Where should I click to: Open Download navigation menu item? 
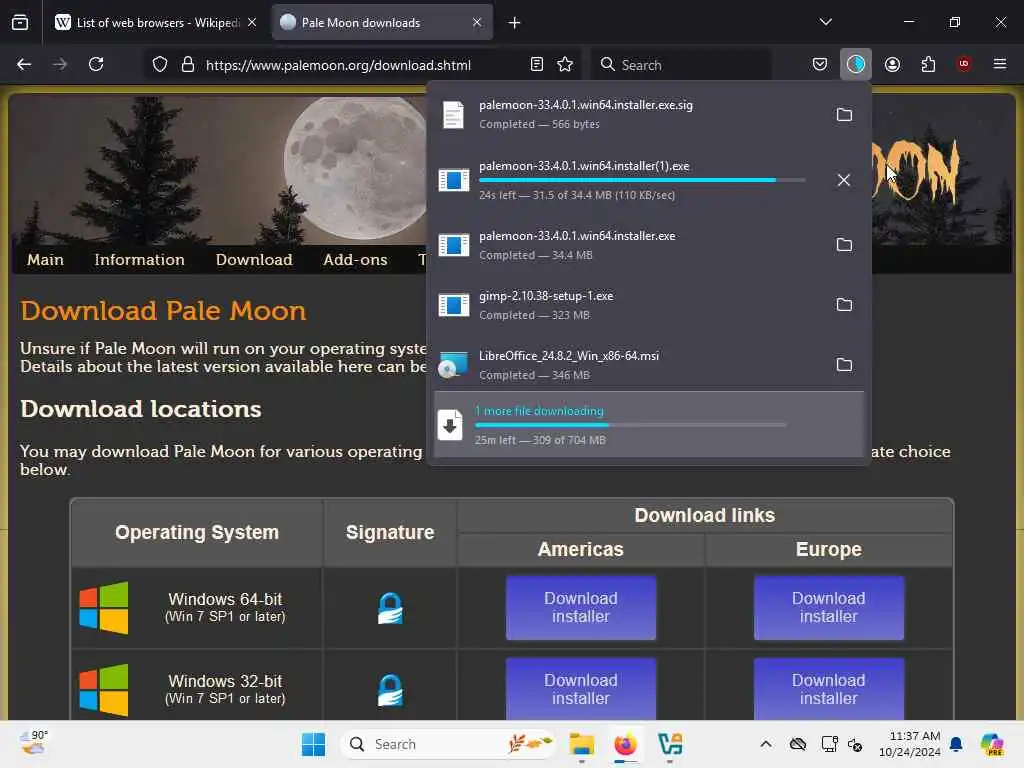(254, 260)
